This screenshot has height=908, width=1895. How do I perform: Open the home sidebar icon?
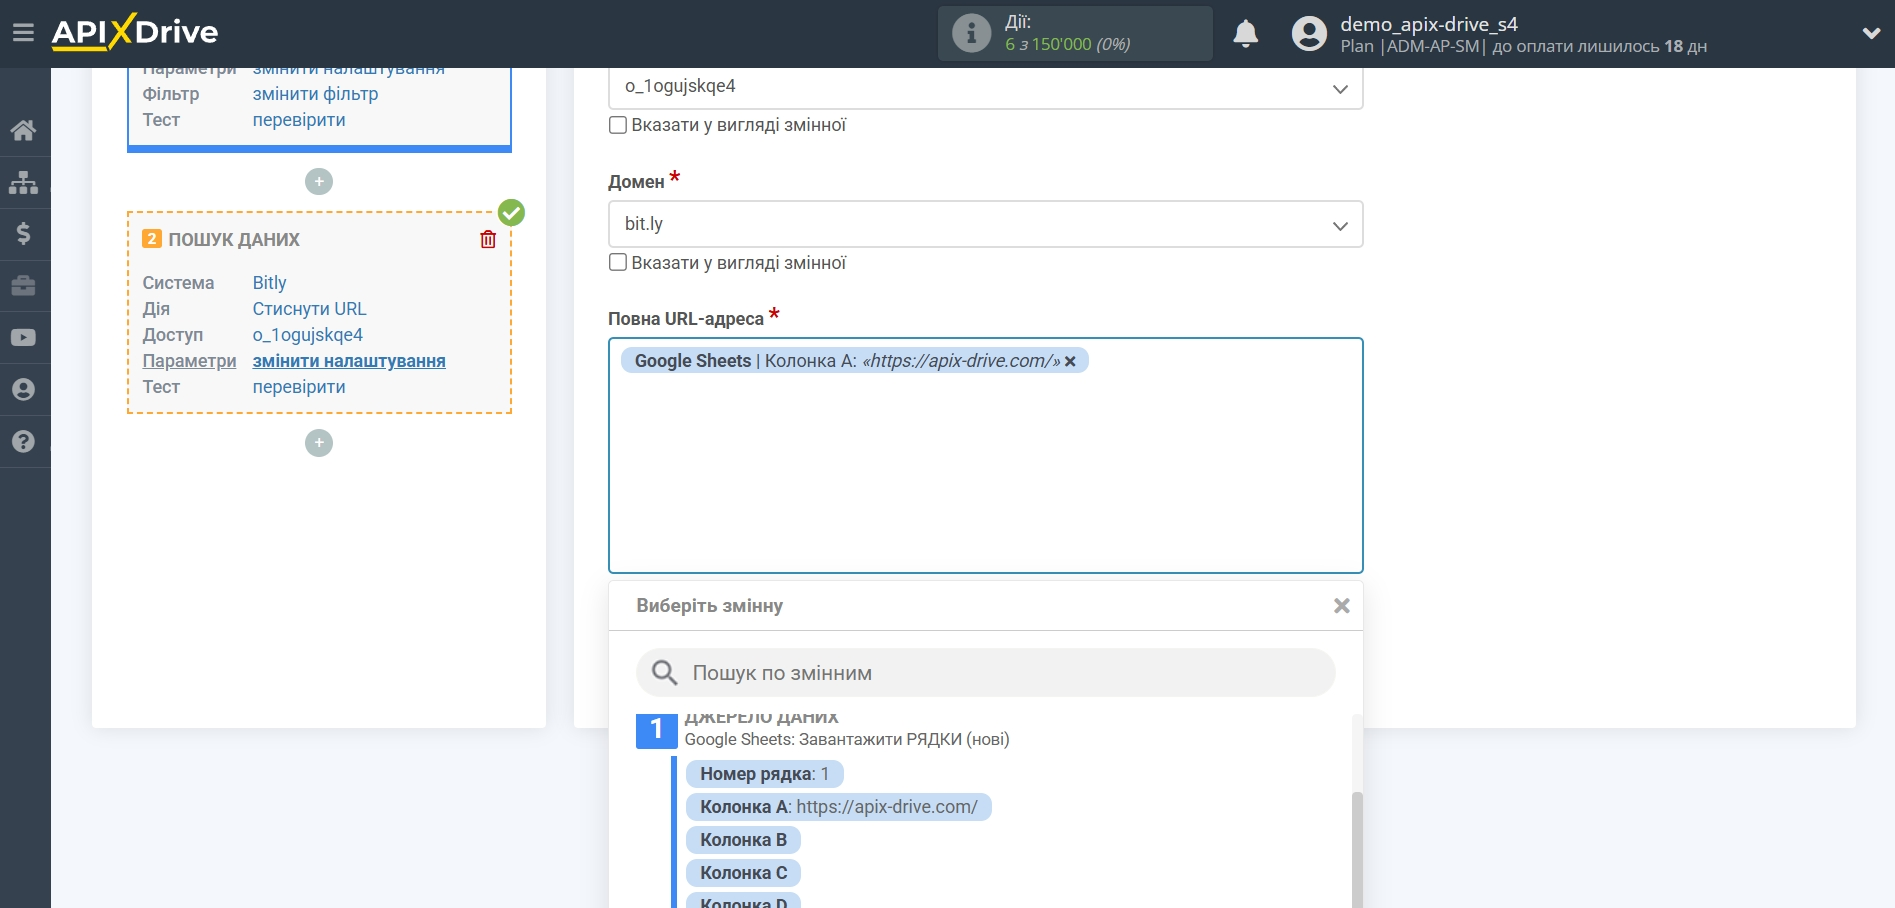click(x=23, y=130)
